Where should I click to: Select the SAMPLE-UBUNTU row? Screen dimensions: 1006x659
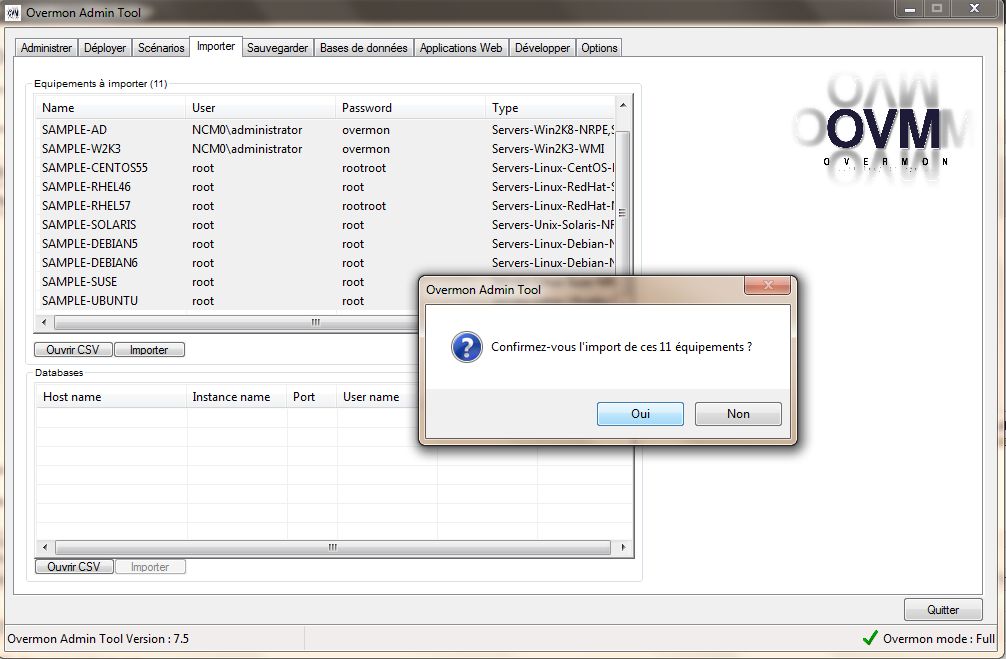click(x=227, y=301)
